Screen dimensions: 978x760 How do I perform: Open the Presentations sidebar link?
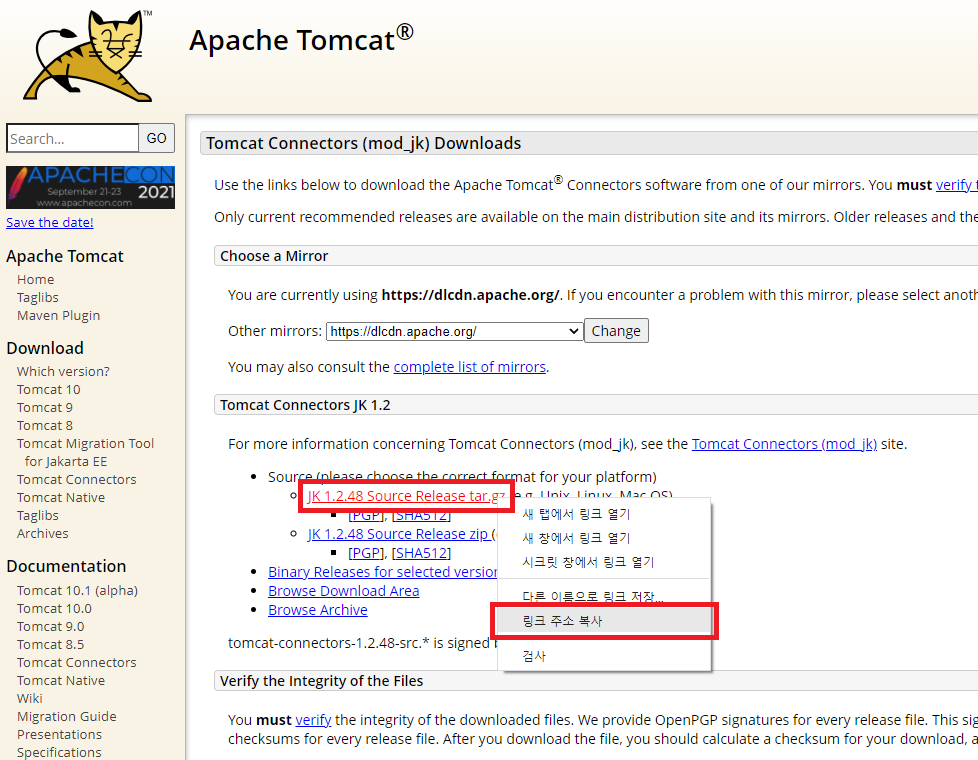click(59, 734)
